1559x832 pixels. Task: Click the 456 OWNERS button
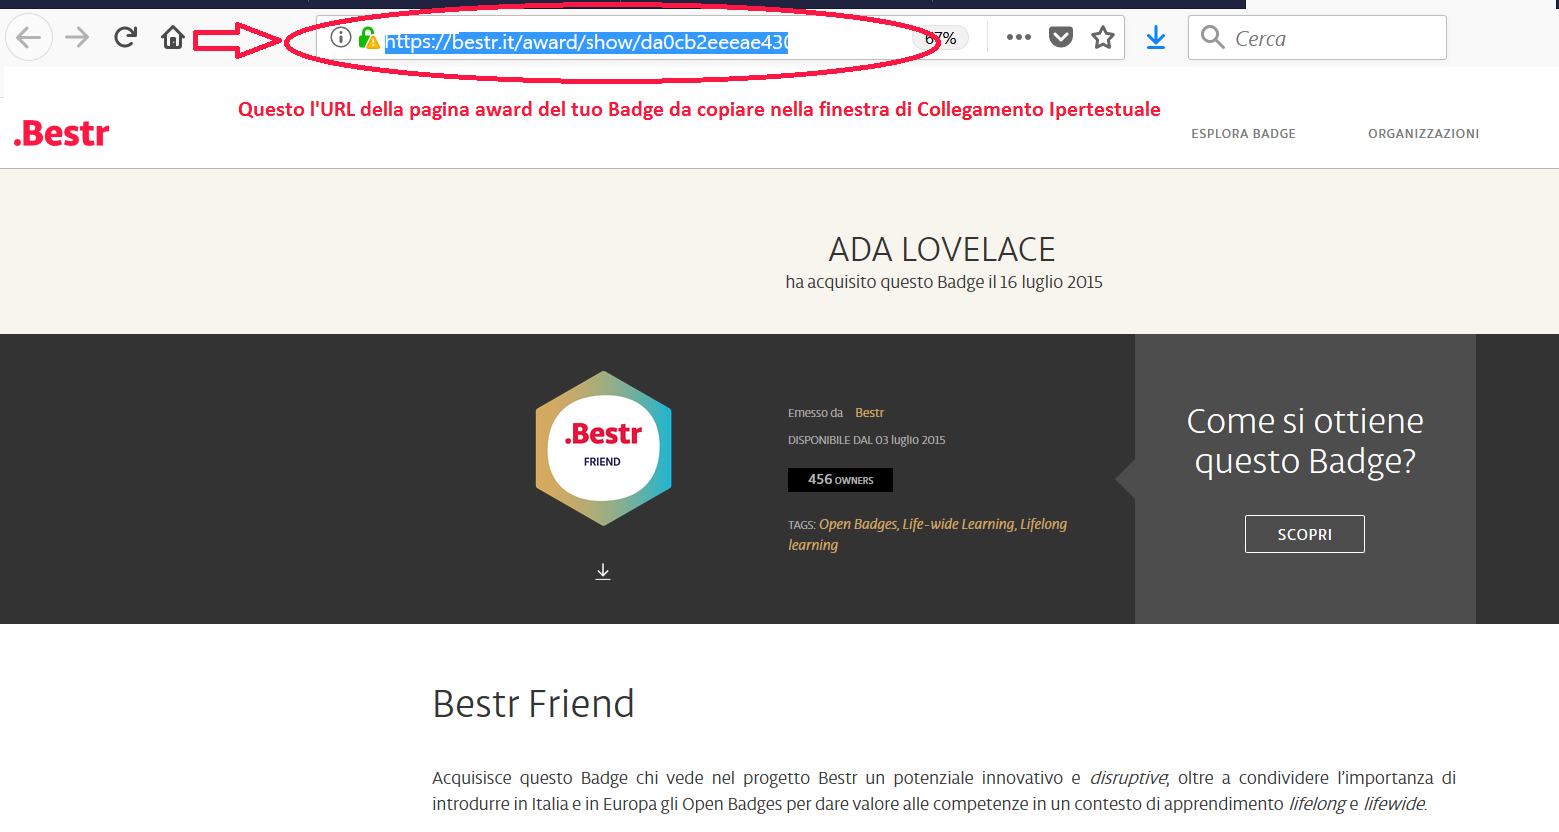[x=840, y=480]
